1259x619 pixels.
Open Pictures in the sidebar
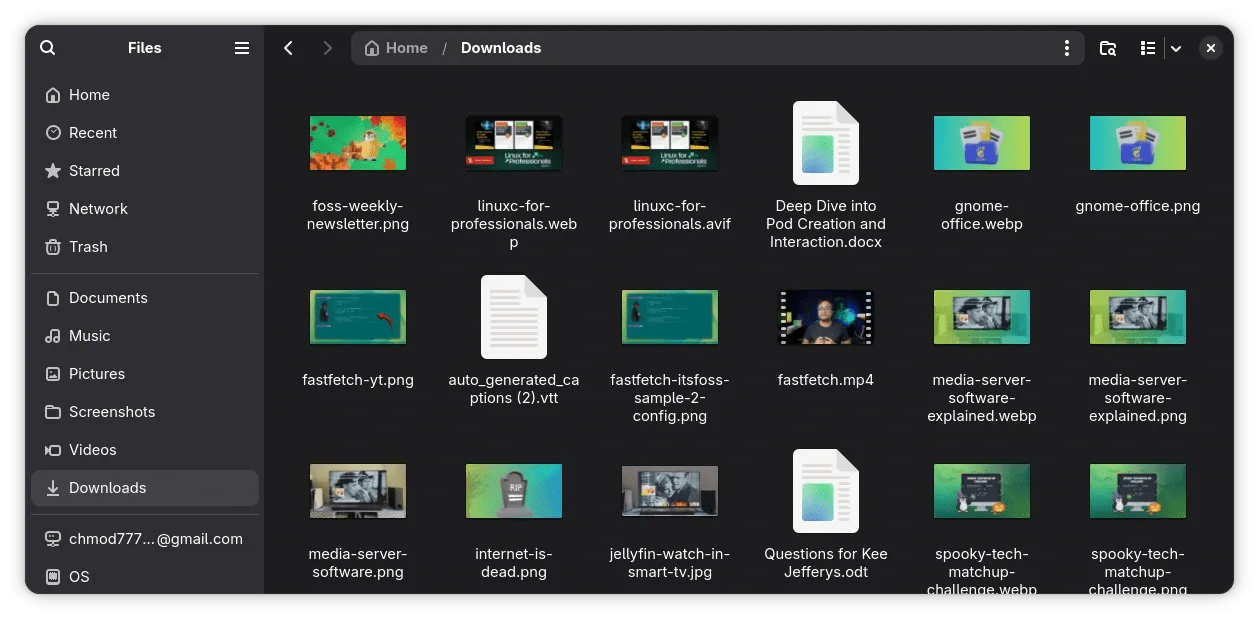tap(145, 374)
